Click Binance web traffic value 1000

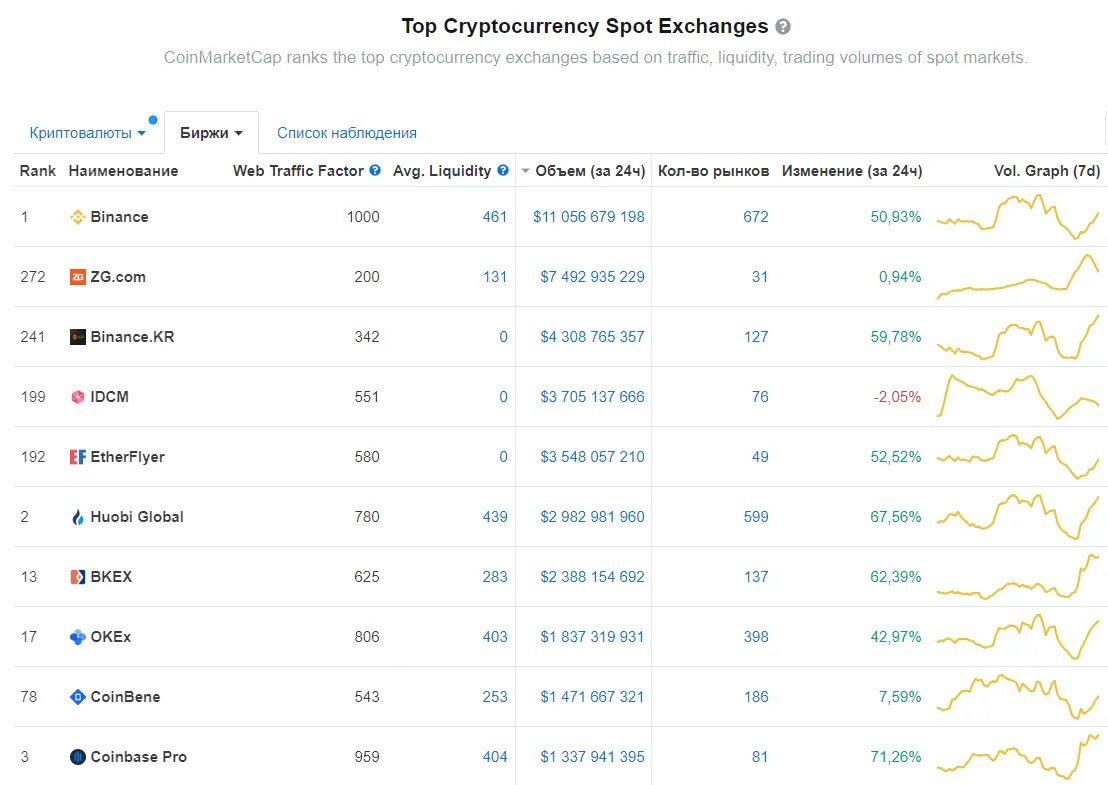(x=363, y=217)
